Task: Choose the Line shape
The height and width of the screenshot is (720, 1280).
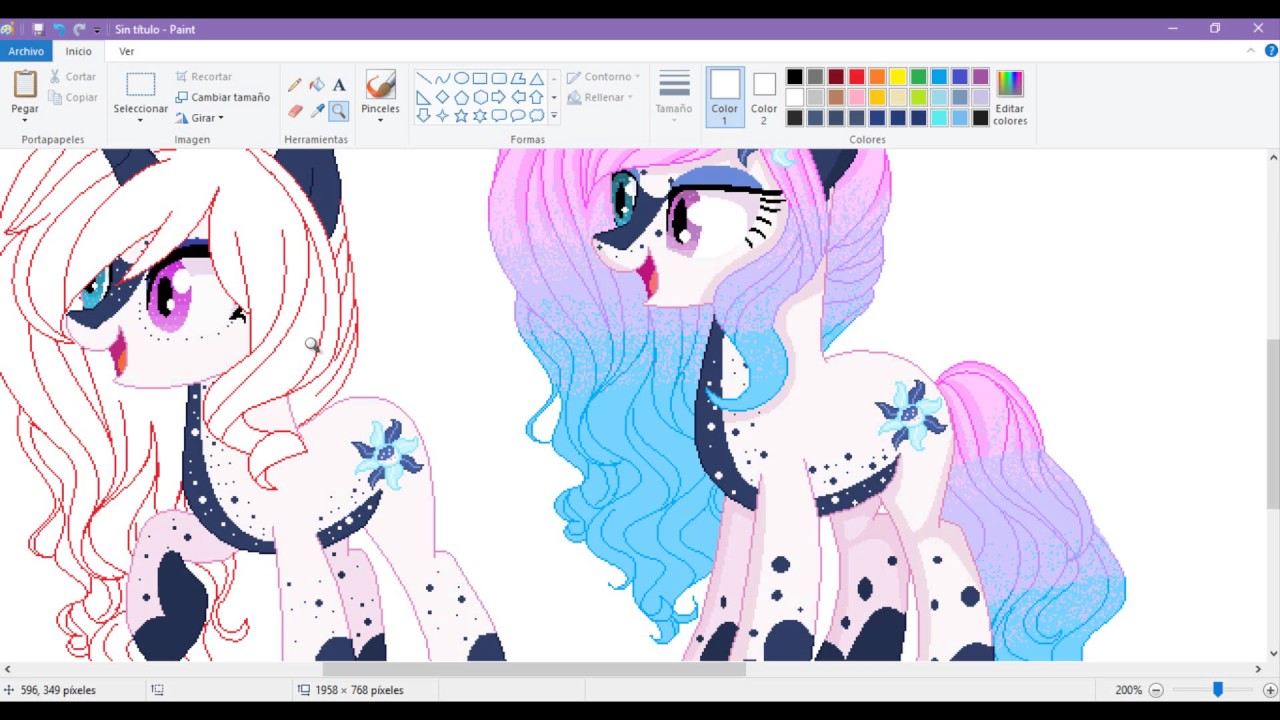Action: (x=423, y=78)
